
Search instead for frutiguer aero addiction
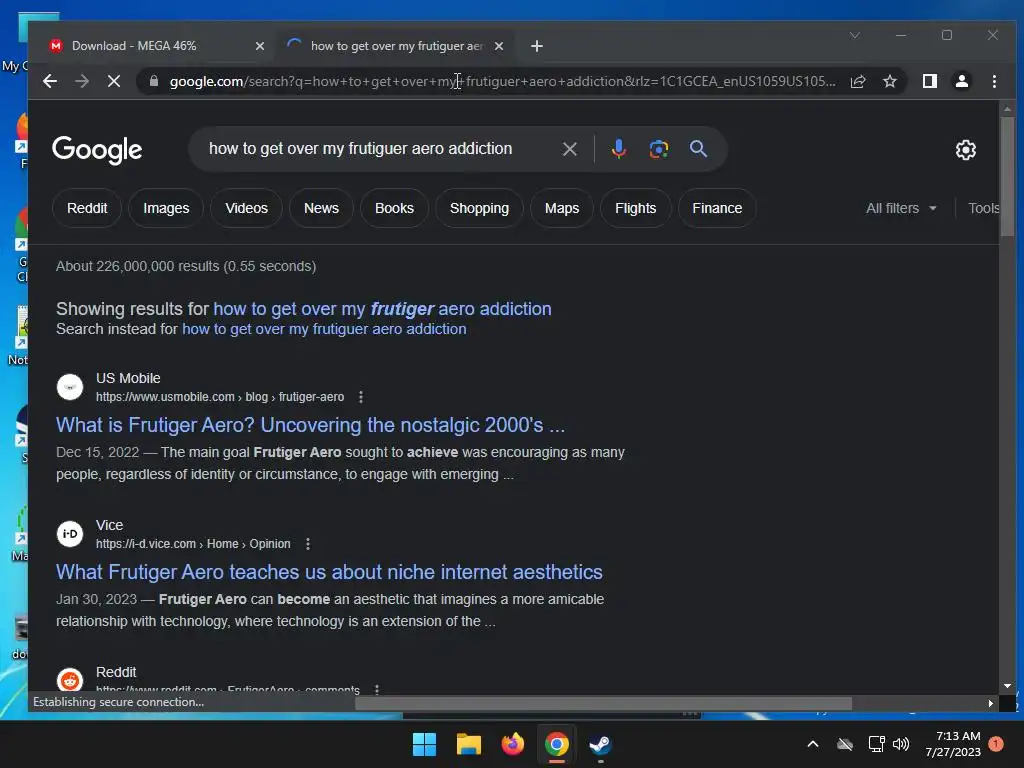pos(324,329)
